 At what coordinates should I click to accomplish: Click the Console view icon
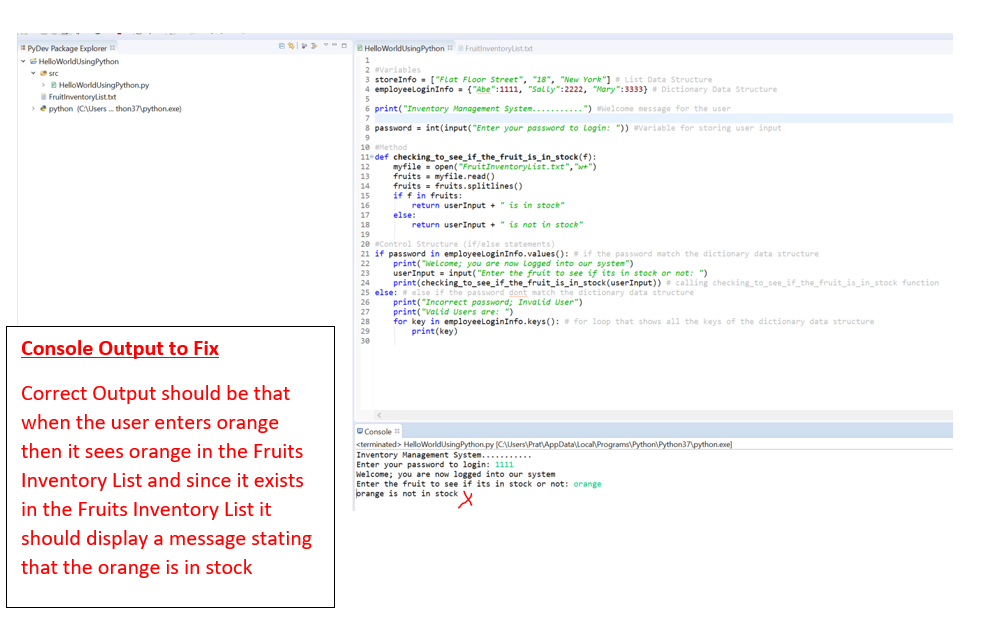pyautogui.click(x=360, y=431)
